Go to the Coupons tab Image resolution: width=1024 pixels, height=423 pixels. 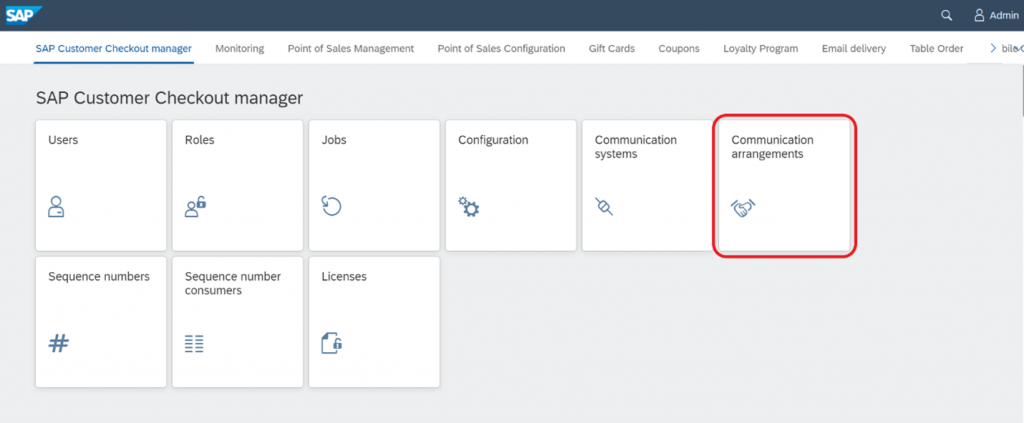click(x=679, y=48)
